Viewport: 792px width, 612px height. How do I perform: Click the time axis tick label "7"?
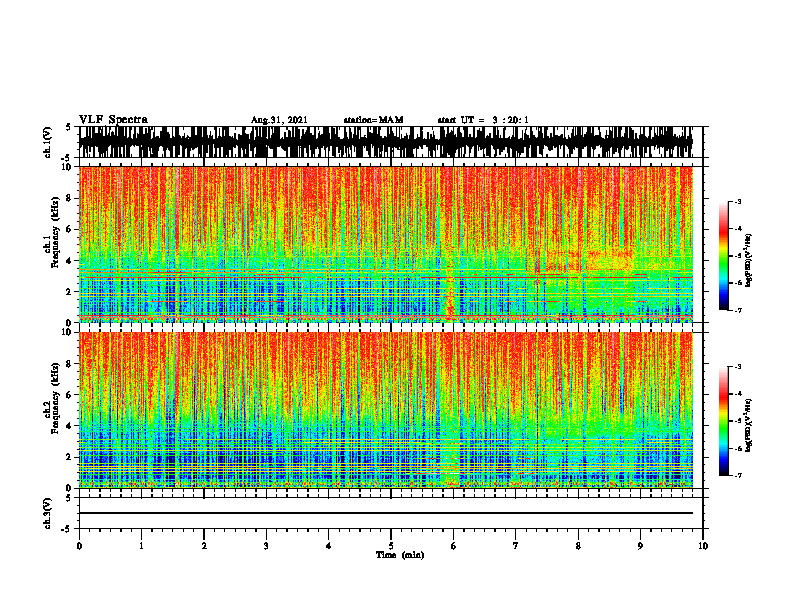click(x=516, y=546)
